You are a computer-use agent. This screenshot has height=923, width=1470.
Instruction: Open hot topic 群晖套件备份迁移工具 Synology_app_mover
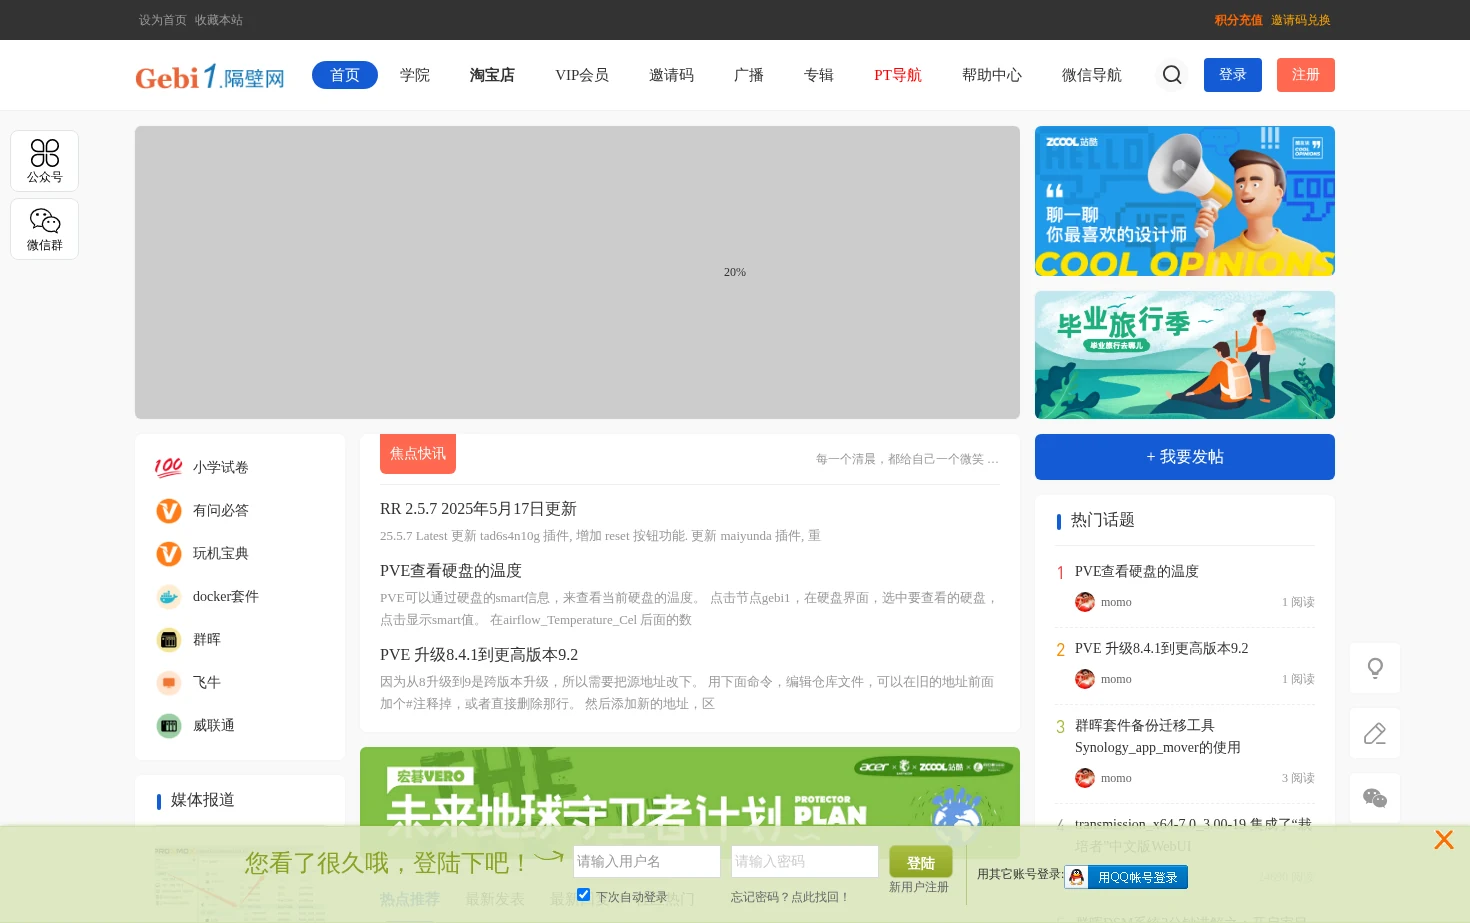tap(1158, 736)
